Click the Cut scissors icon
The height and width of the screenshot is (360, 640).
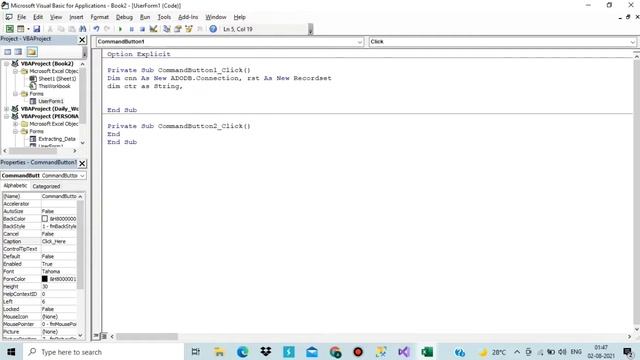(50, 29)
